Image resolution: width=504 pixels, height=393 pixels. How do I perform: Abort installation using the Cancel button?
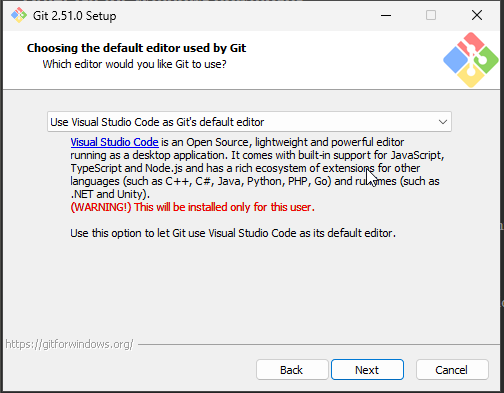(452, 370)
